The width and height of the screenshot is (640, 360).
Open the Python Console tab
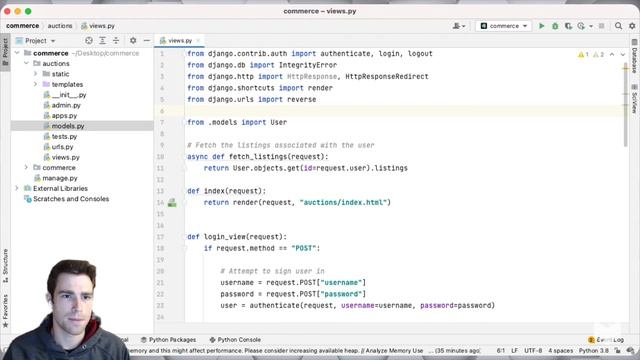(x=235, y=340)
